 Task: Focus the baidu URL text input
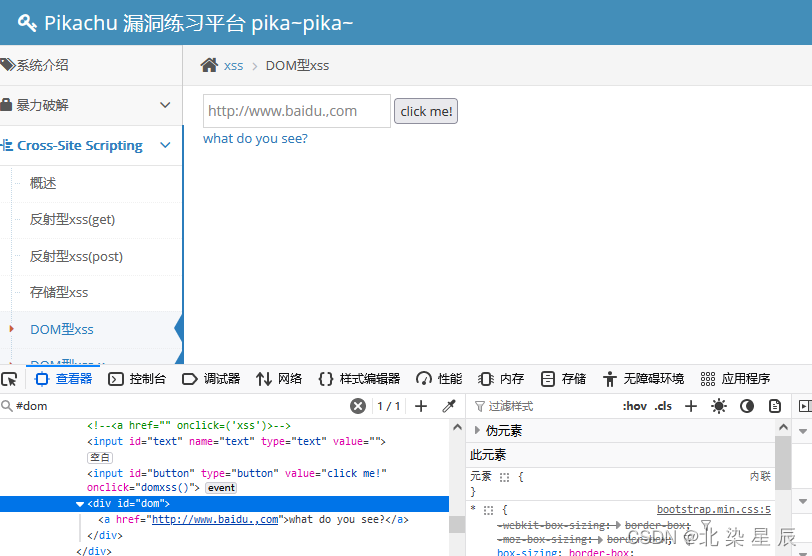[x=297, y=111]
